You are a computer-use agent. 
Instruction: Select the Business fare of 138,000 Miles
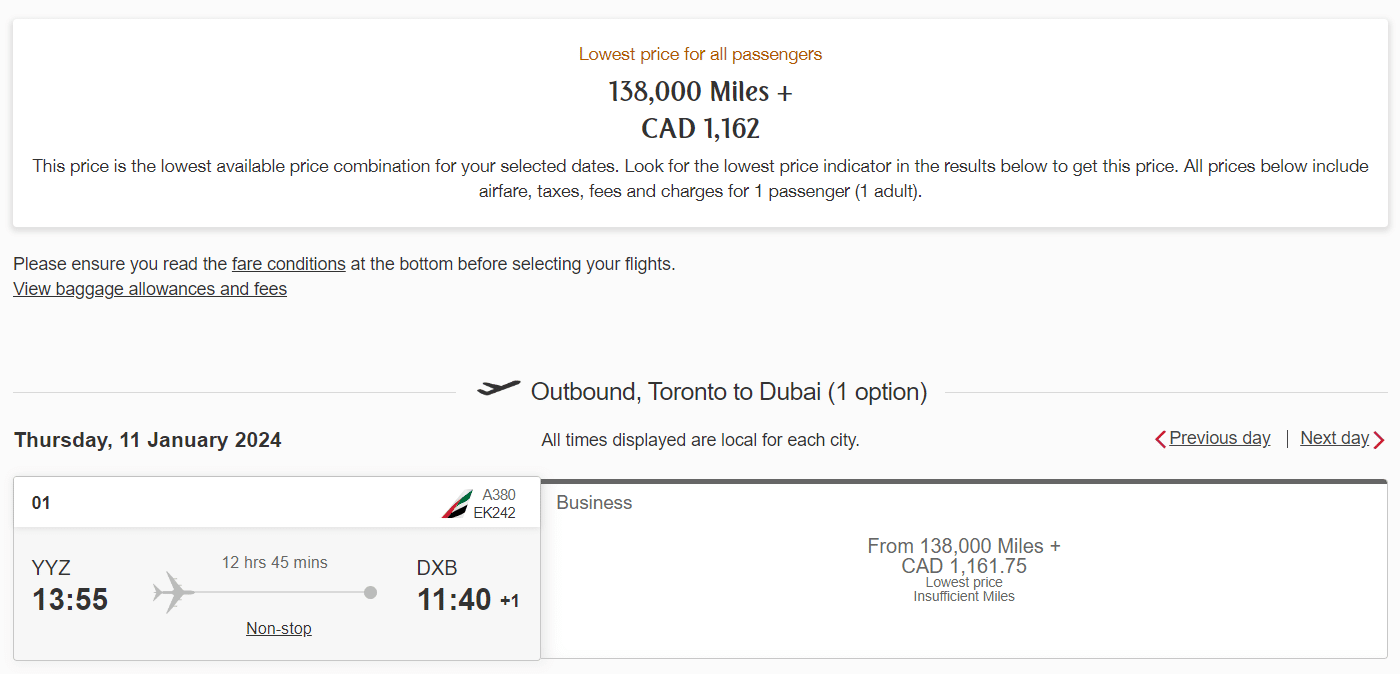963,556
